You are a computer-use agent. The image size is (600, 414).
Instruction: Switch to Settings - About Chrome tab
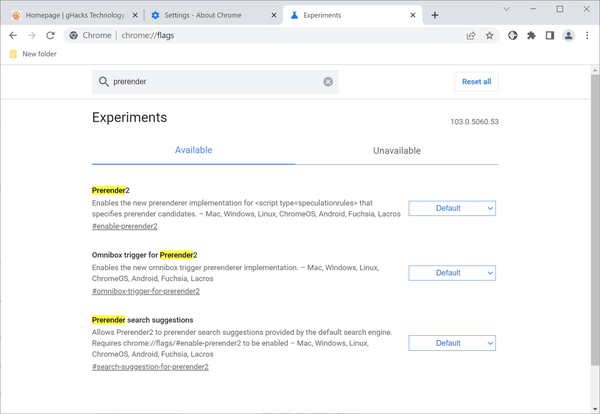point(203,15)
